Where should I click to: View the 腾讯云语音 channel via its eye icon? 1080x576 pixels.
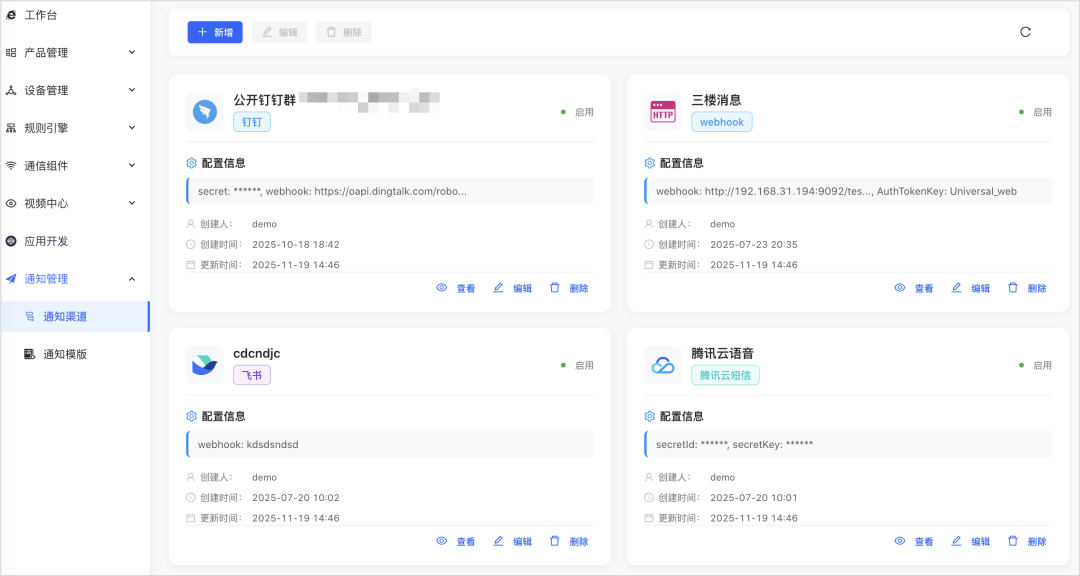(900, 541)
